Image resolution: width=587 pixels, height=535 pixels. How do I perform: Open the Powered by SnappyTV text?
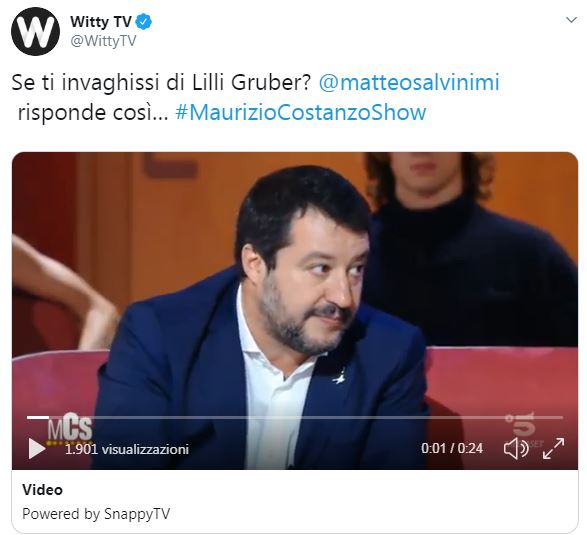[96, 514]
